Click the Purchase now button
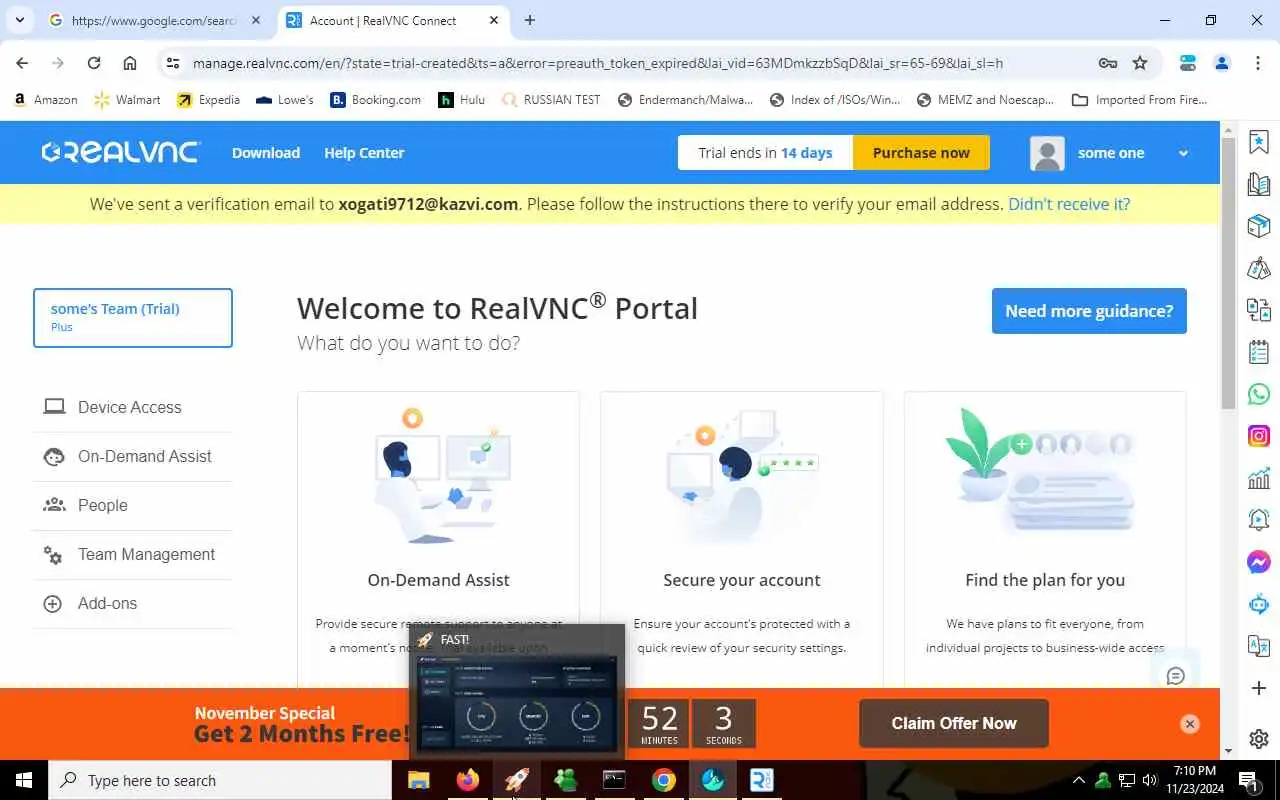This screenshot has height=800, width=1280. click(921, 153)
